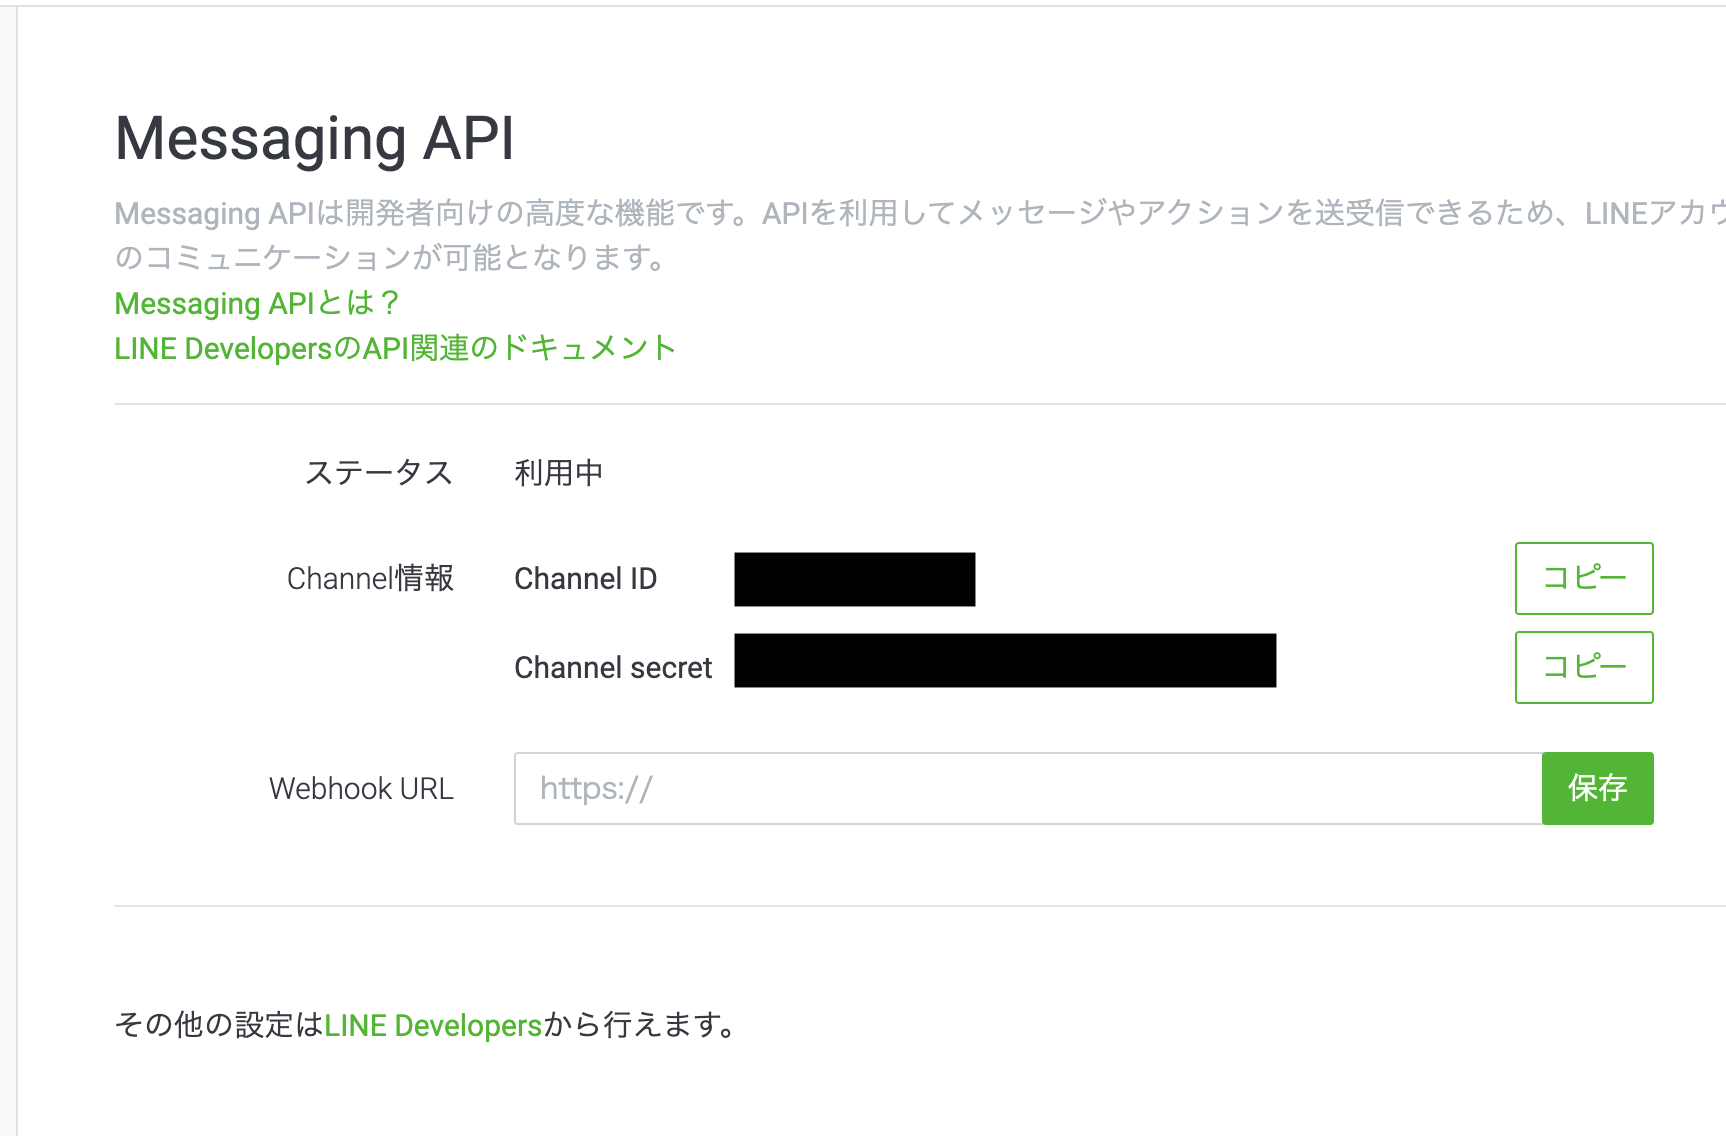Save the Webhook URL with 保存 button

(x=1597, y=788)
